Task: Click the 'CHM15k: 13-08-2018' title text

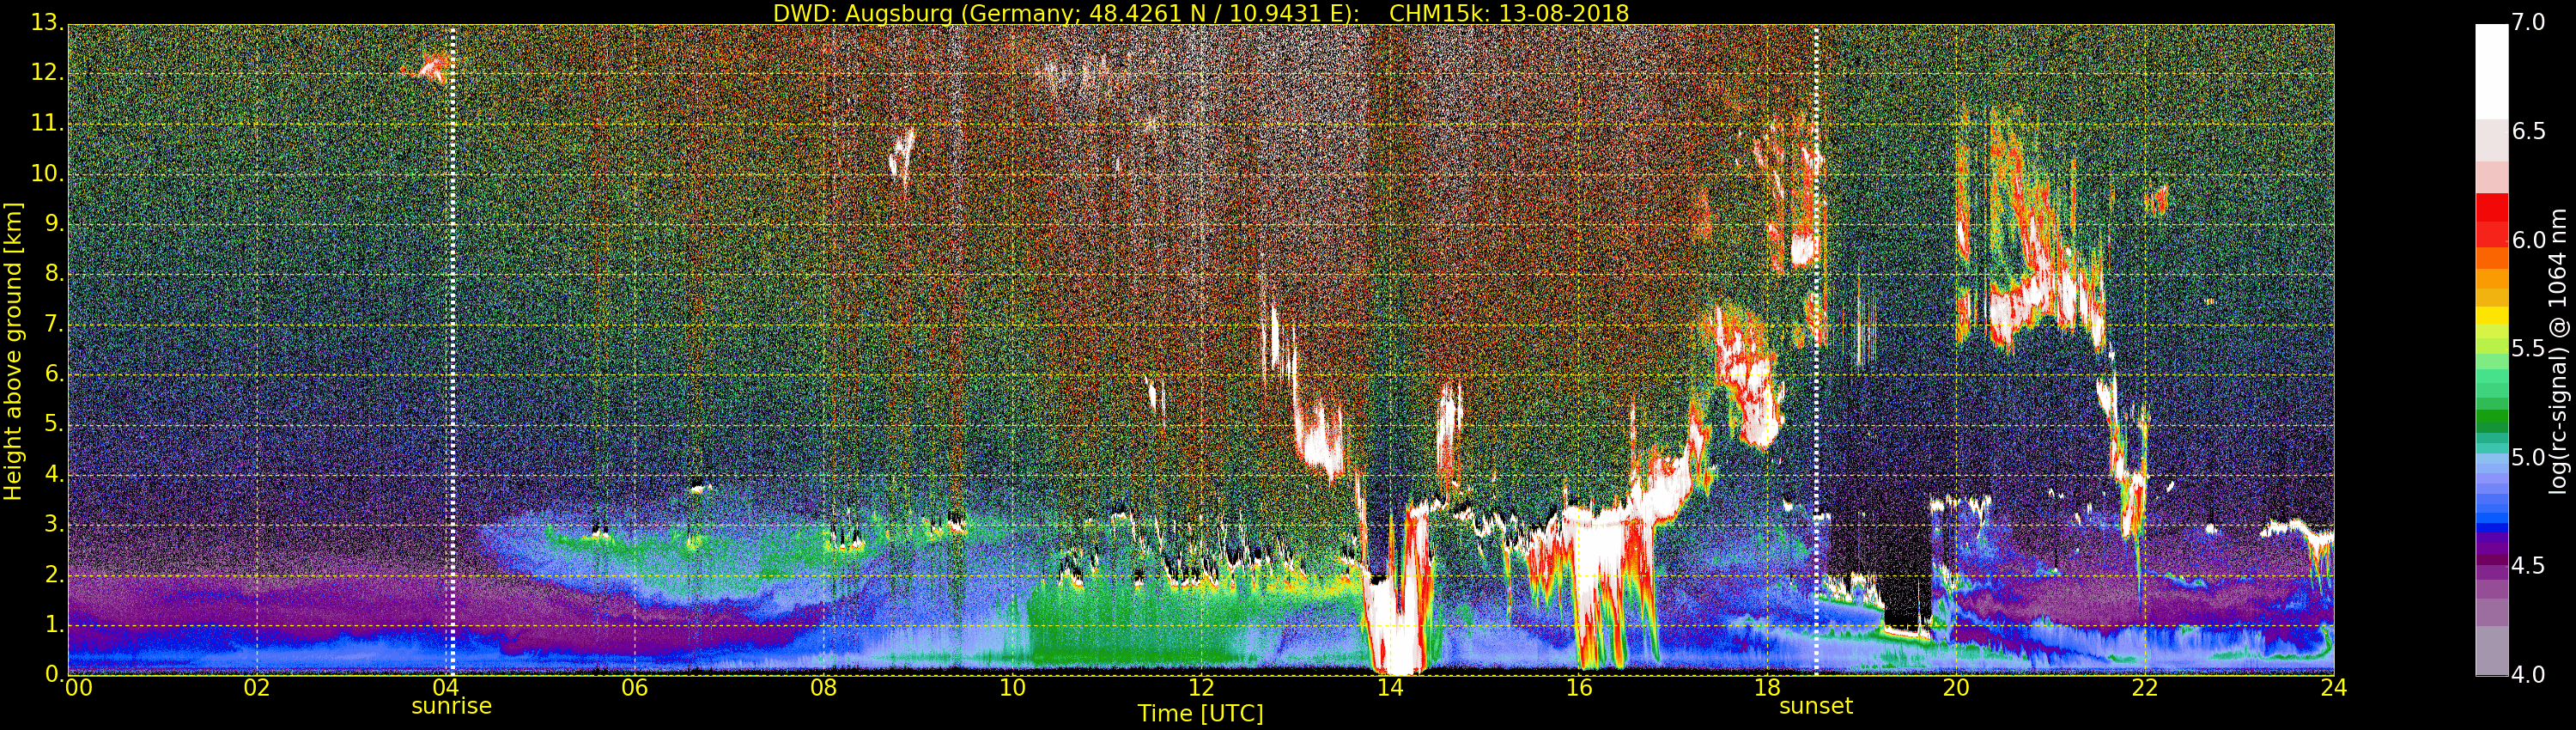Action: pos(1509,13)
